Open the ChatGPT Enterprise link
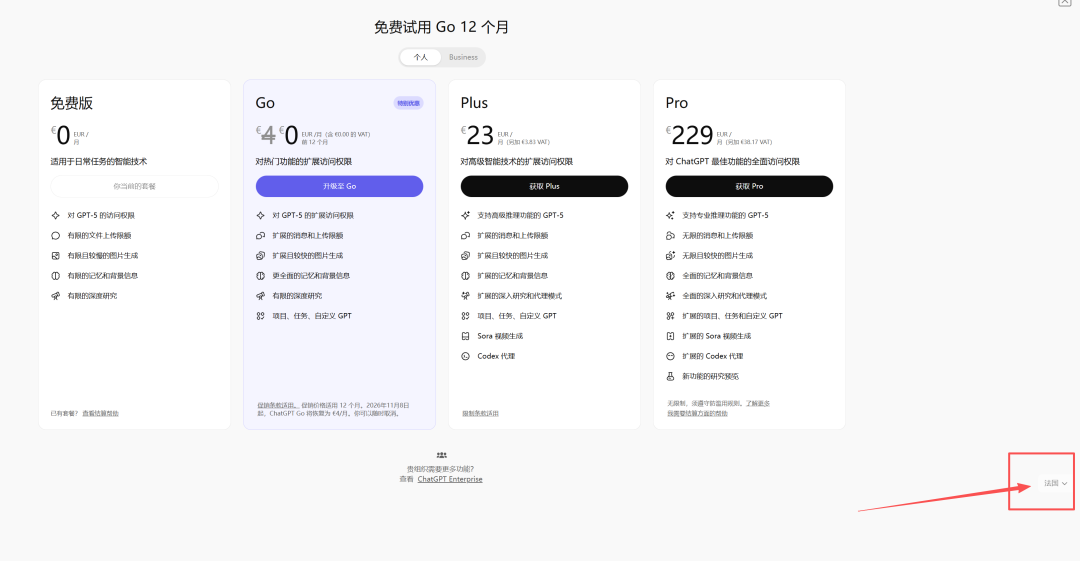Viewport: 1080px width, 561px height. click(450, 479)
